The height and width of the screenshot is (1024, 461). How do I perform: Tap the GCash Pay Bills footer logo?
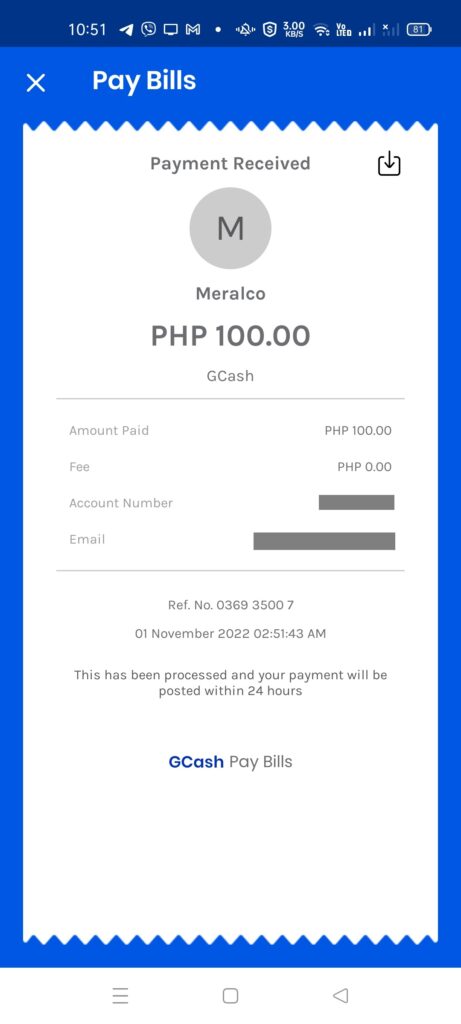pyautogui.click(x=230, y=761)
